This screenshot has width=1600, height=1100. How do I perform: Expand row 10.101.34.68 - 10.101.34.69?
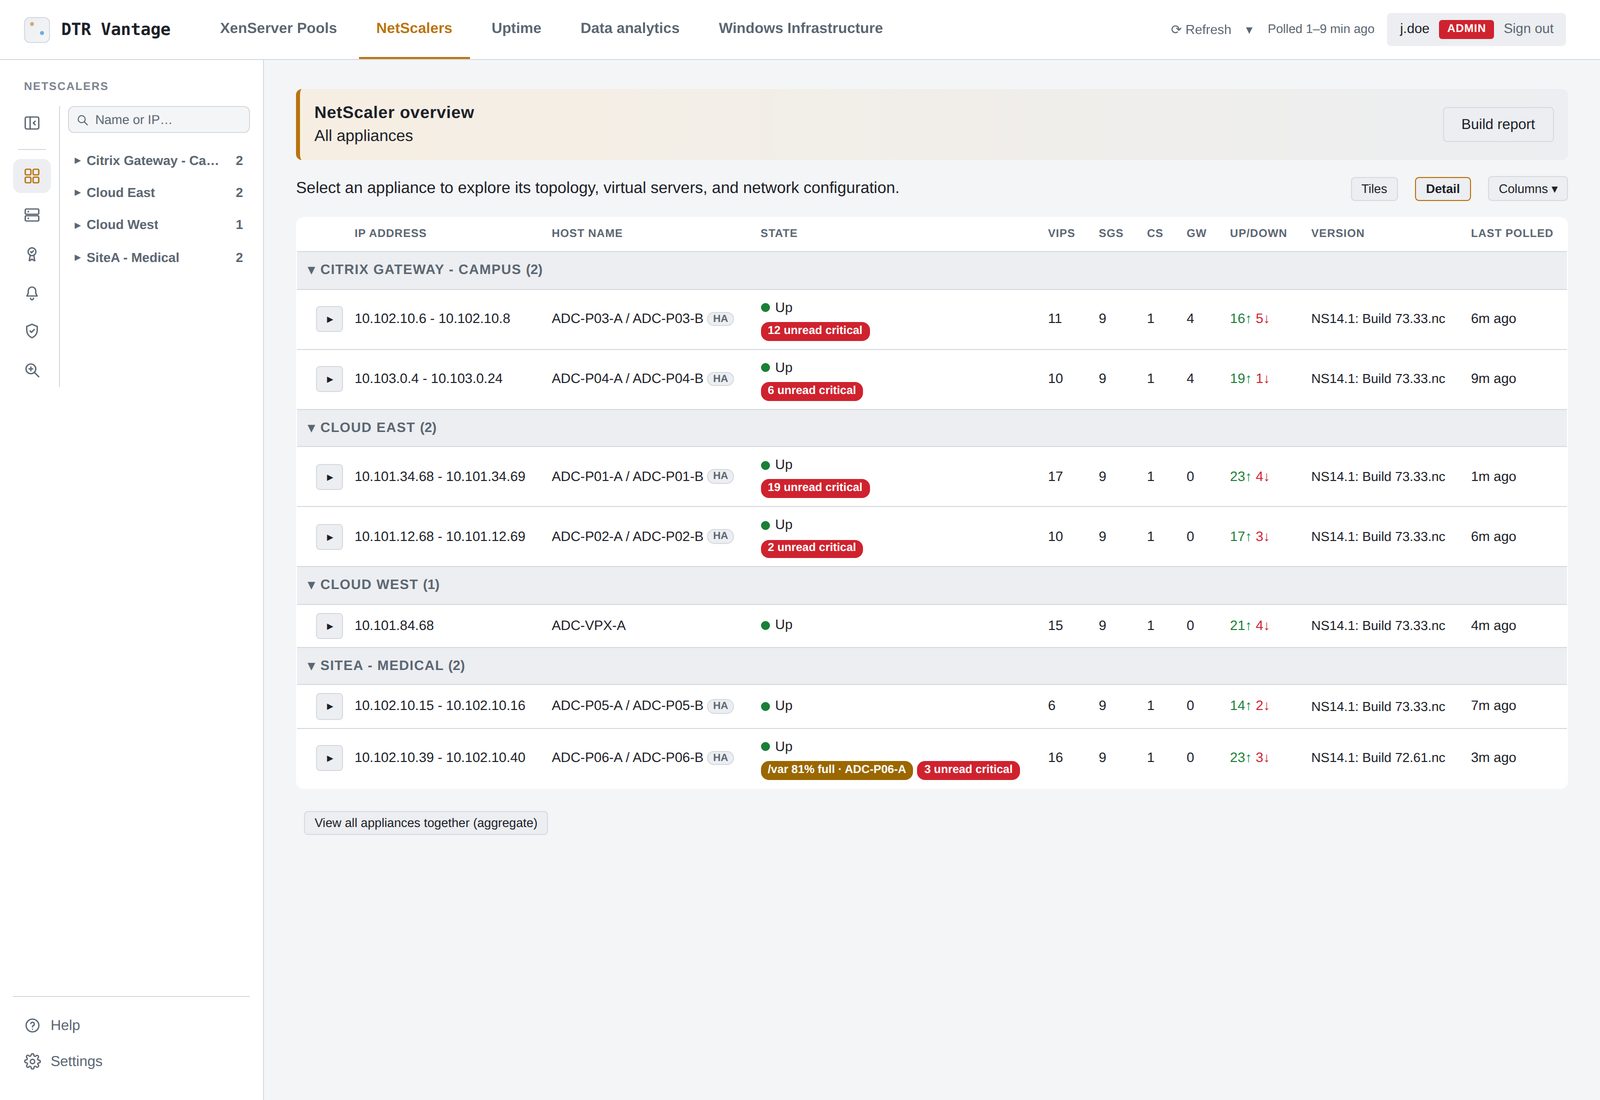coord(329,477)
